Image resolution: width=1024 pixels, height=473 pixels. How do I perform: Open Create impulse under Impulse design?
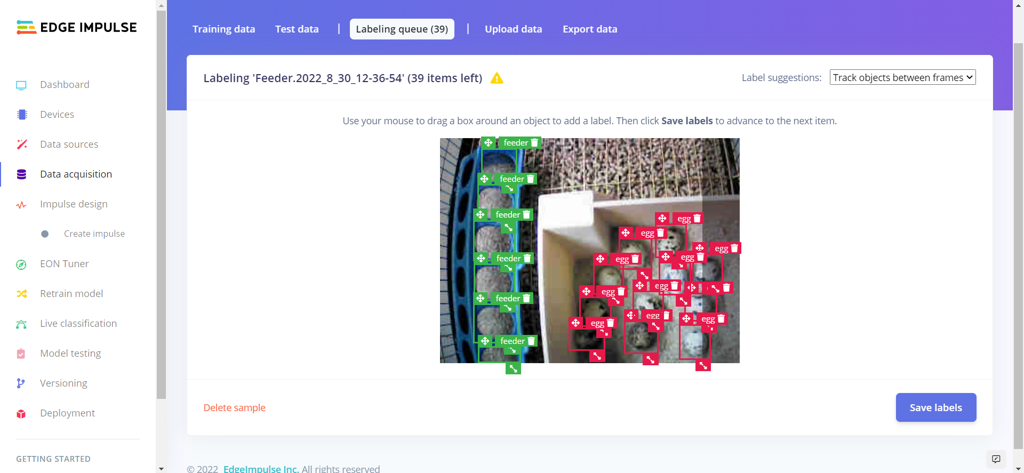pyautogui.click(x=94, y=234)
